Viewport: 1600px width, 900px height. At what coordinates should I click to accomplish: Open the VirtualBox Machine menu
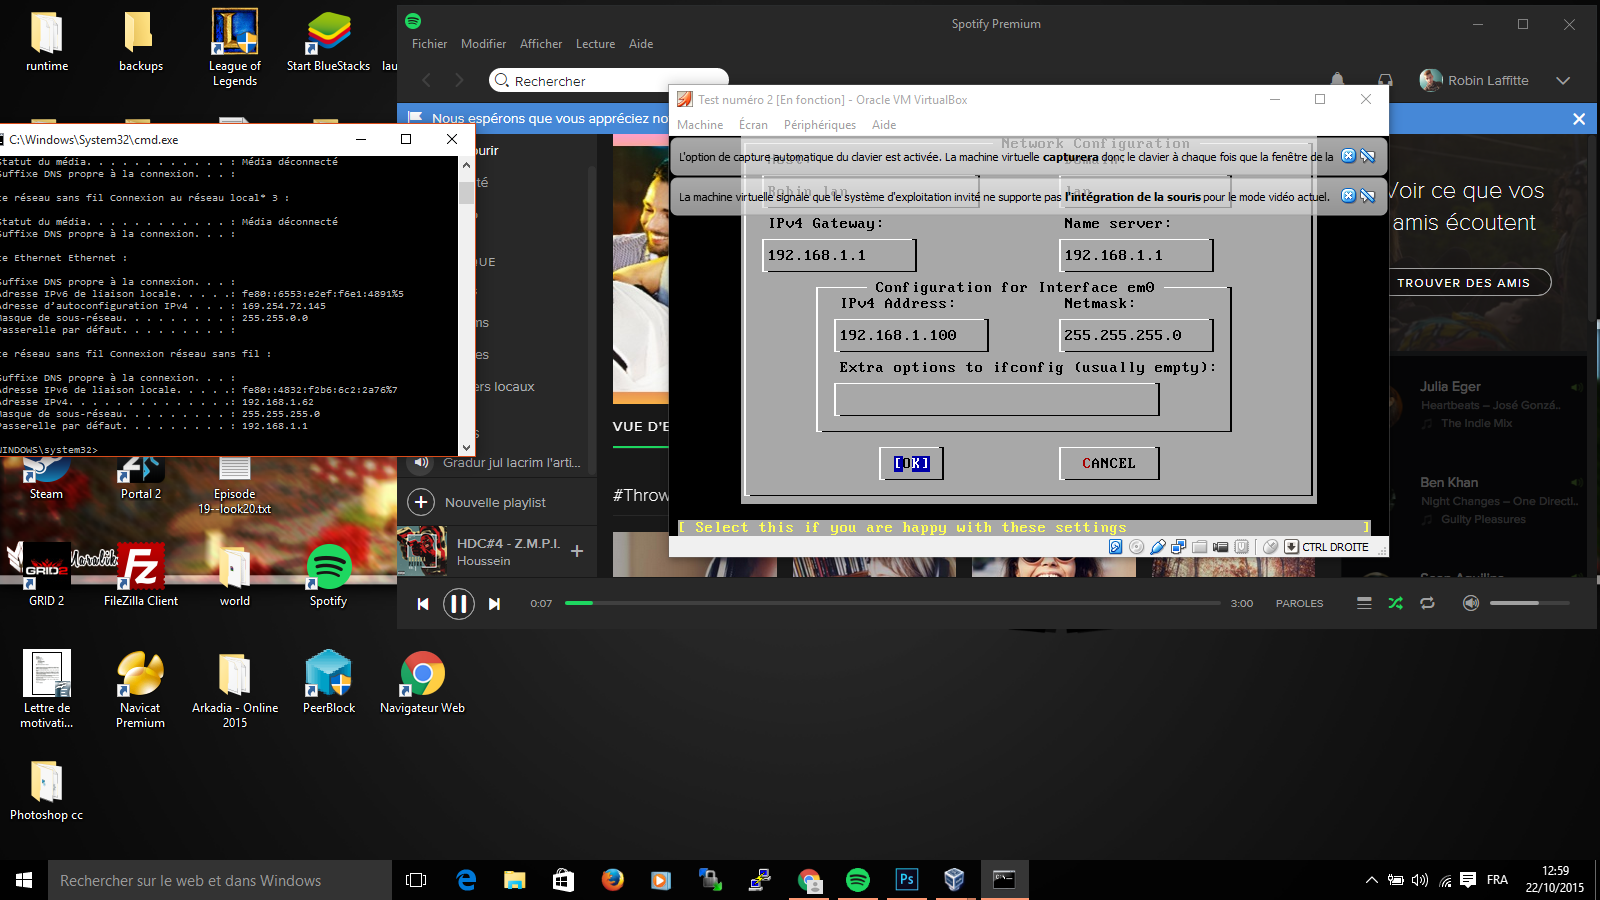[700, 125]
